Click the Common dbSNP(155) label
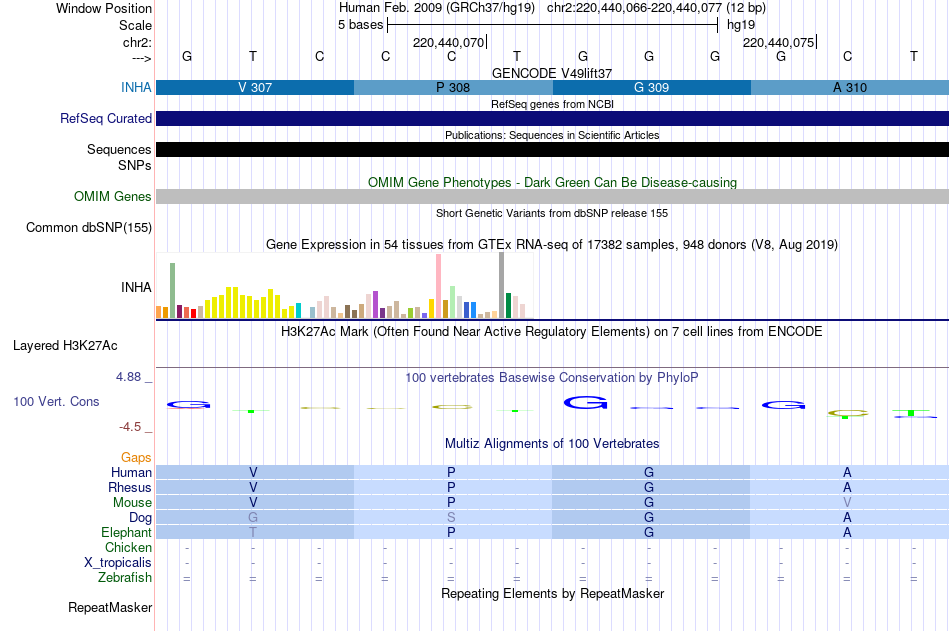Screen dimensions: 950x631 [88, 227]
